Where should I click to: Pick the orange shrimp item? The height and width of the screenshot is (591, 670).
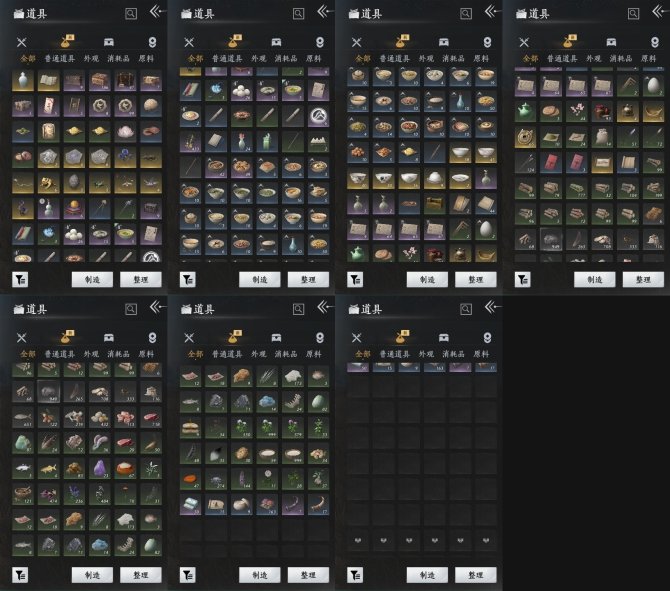[x=318, y=504]
